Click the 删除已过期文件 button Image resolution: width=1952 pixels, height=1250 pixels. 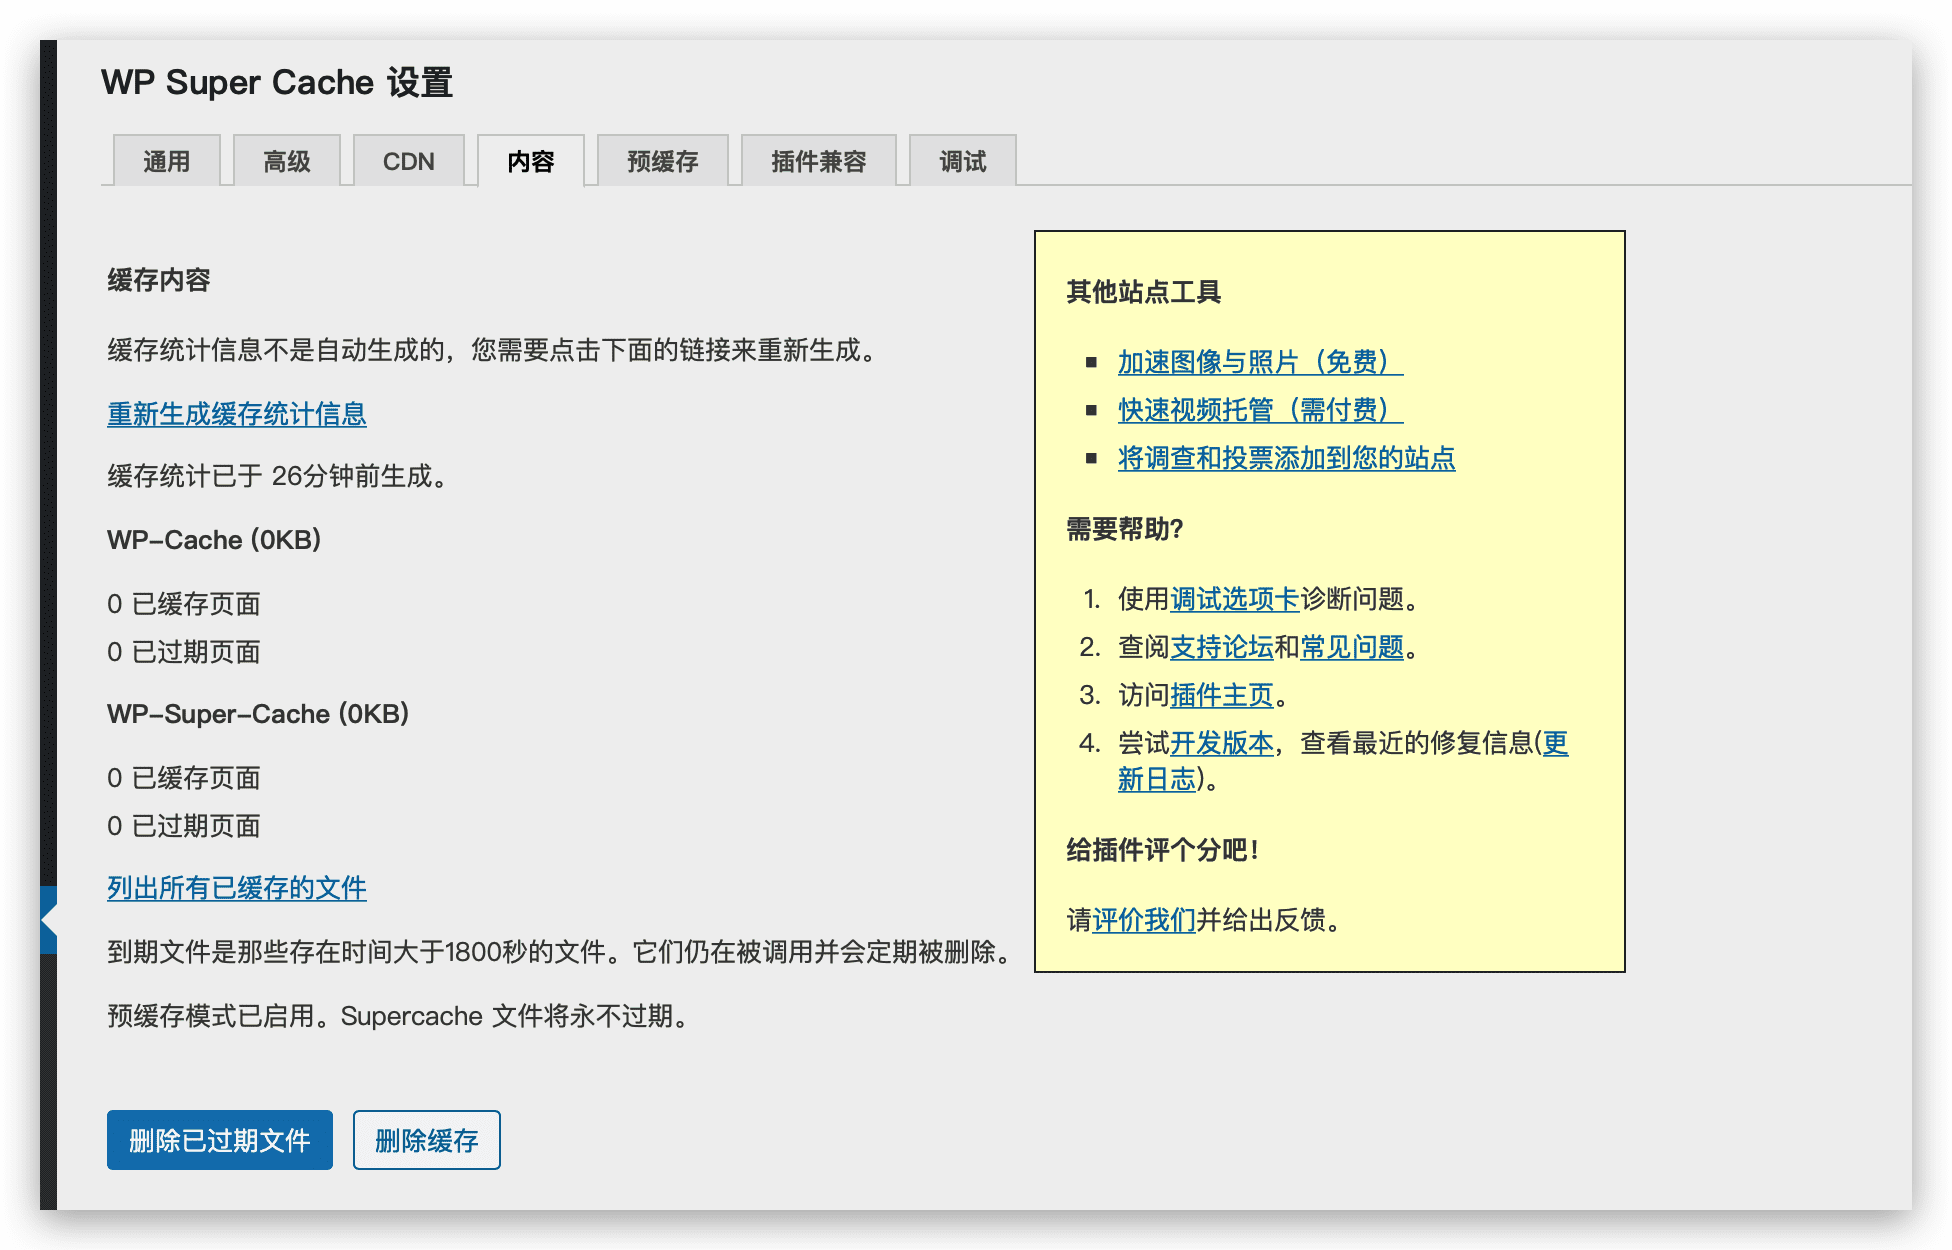220,1140
